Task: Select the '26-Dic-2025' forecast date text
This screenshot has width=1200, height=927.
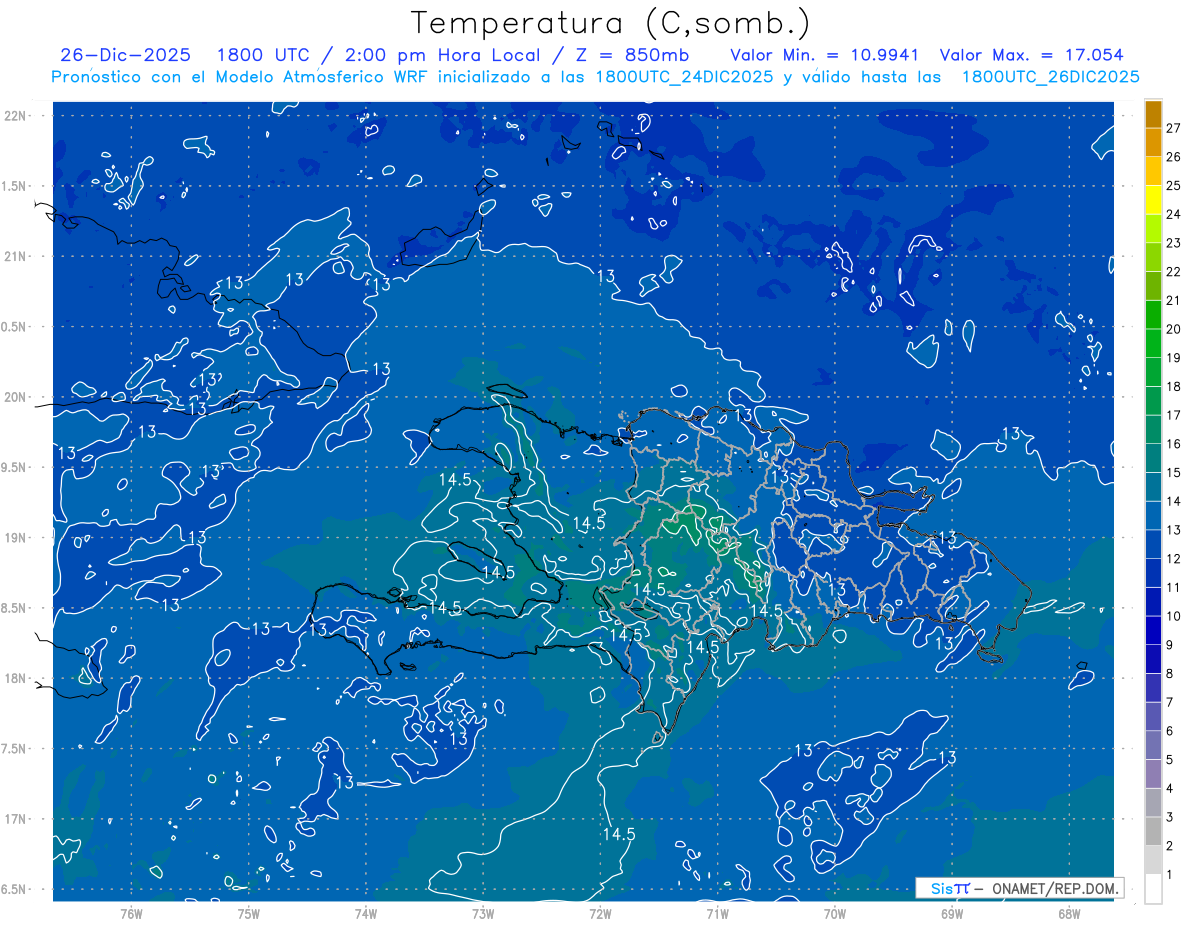Action: tap(125, 55)
